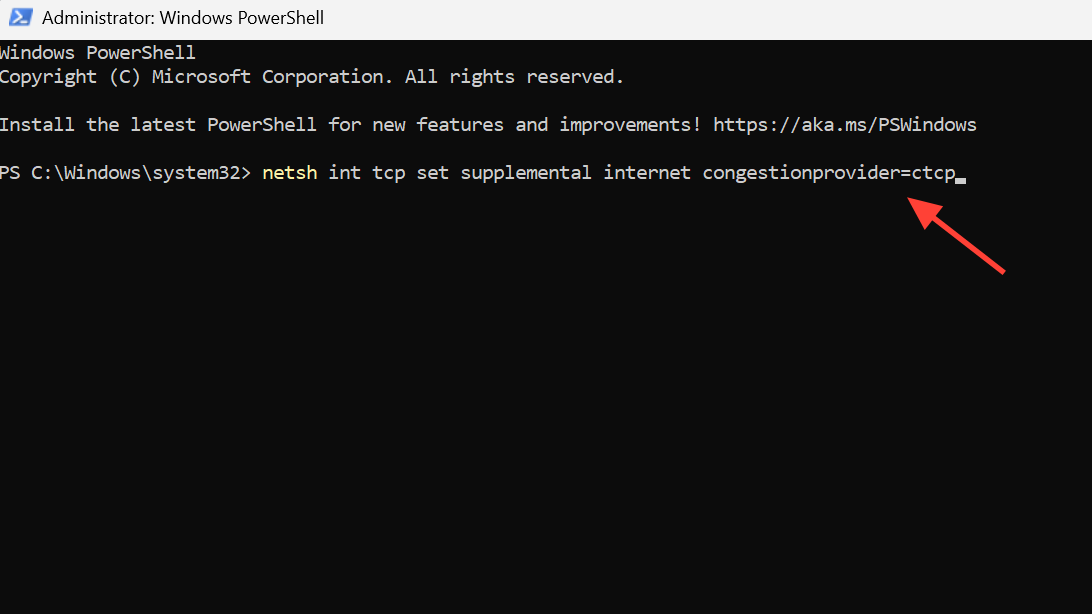Viewport: 1092px width, 614px height.
Task: Click the 'int' argument in the command
Action: click(345, 173)
